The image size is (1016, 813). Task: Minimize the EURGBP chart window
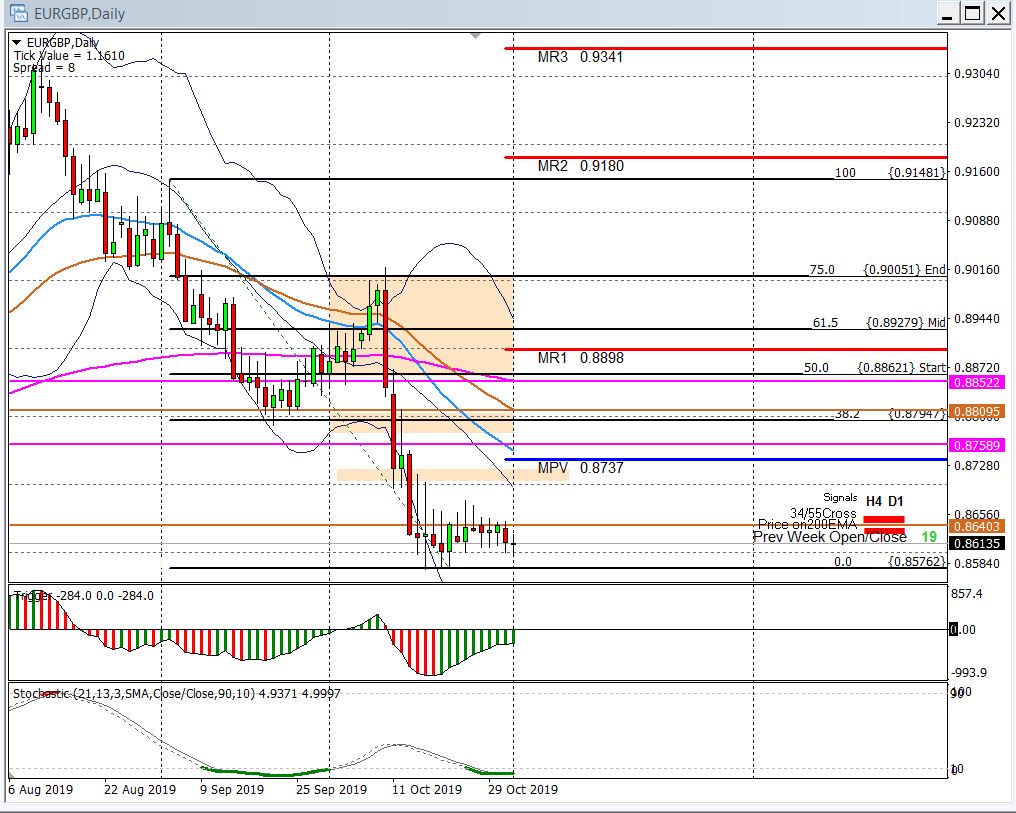pos(948,13)
